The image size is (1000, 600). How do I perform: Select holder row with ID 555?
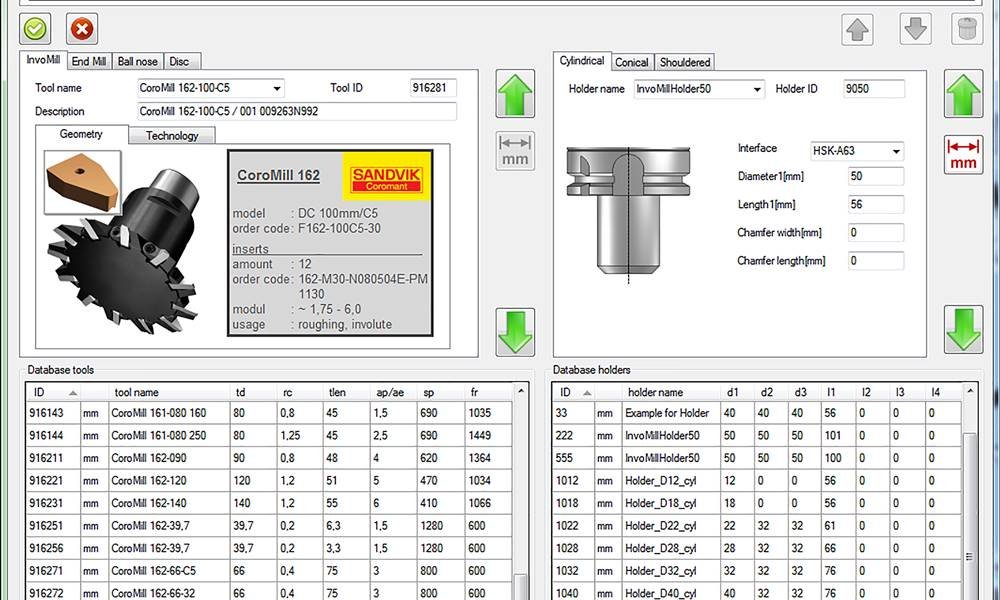click(x=757, y=458)
